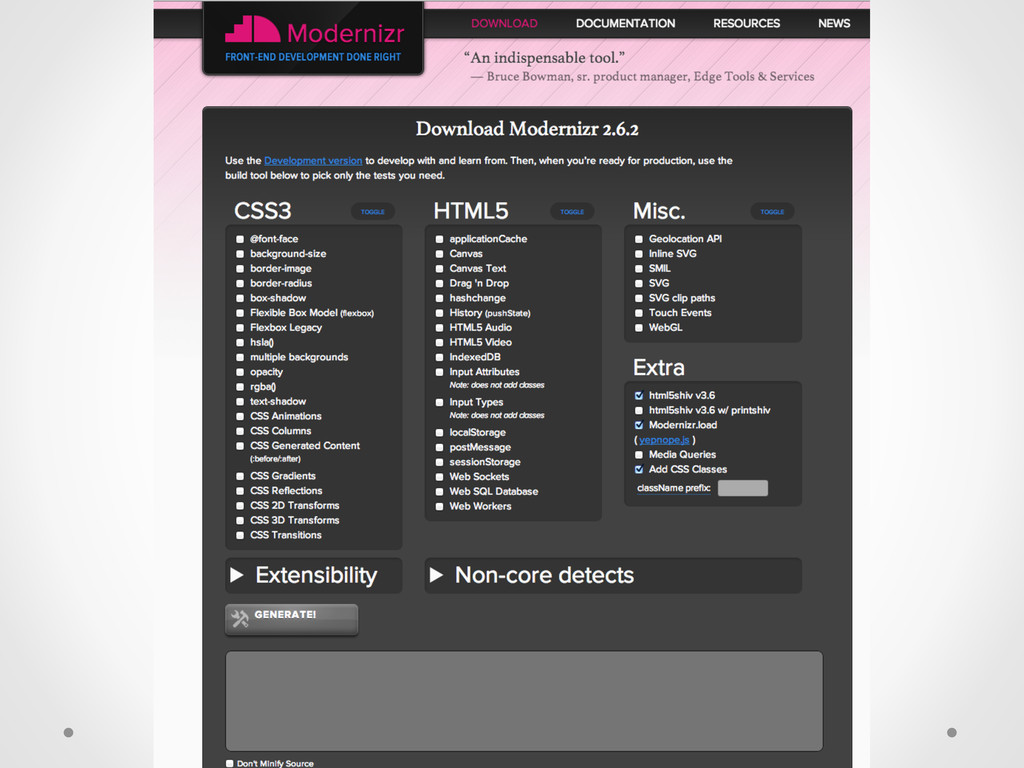Tick the hashchange checkbox
Image resolution: width=1024 pixels, height=768 pixels.
[x=440, y=298]
